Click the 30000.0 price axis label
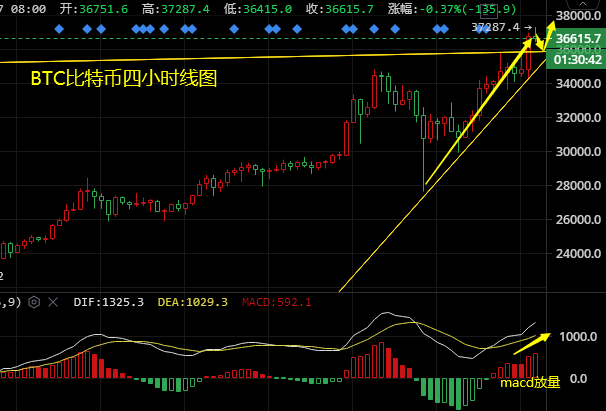The image size is (606, 411). click(578, 152)
